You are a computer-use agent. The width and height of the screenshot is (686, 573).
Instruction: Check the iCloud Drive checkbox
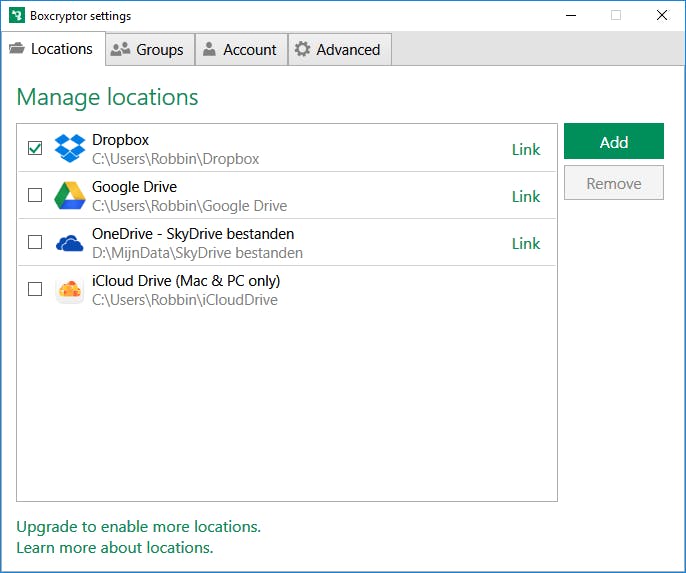click(35, 289)
